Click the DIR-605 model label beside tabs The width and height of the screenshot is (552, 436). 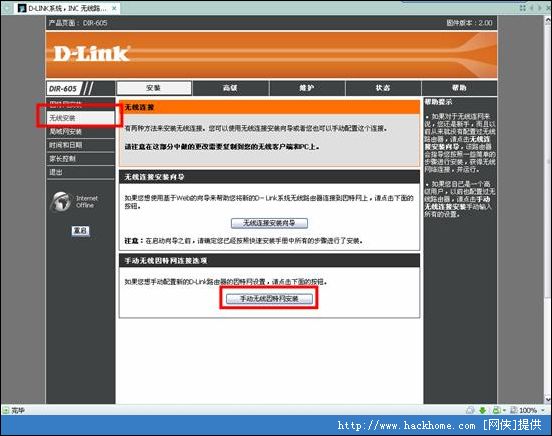[63, 88]
